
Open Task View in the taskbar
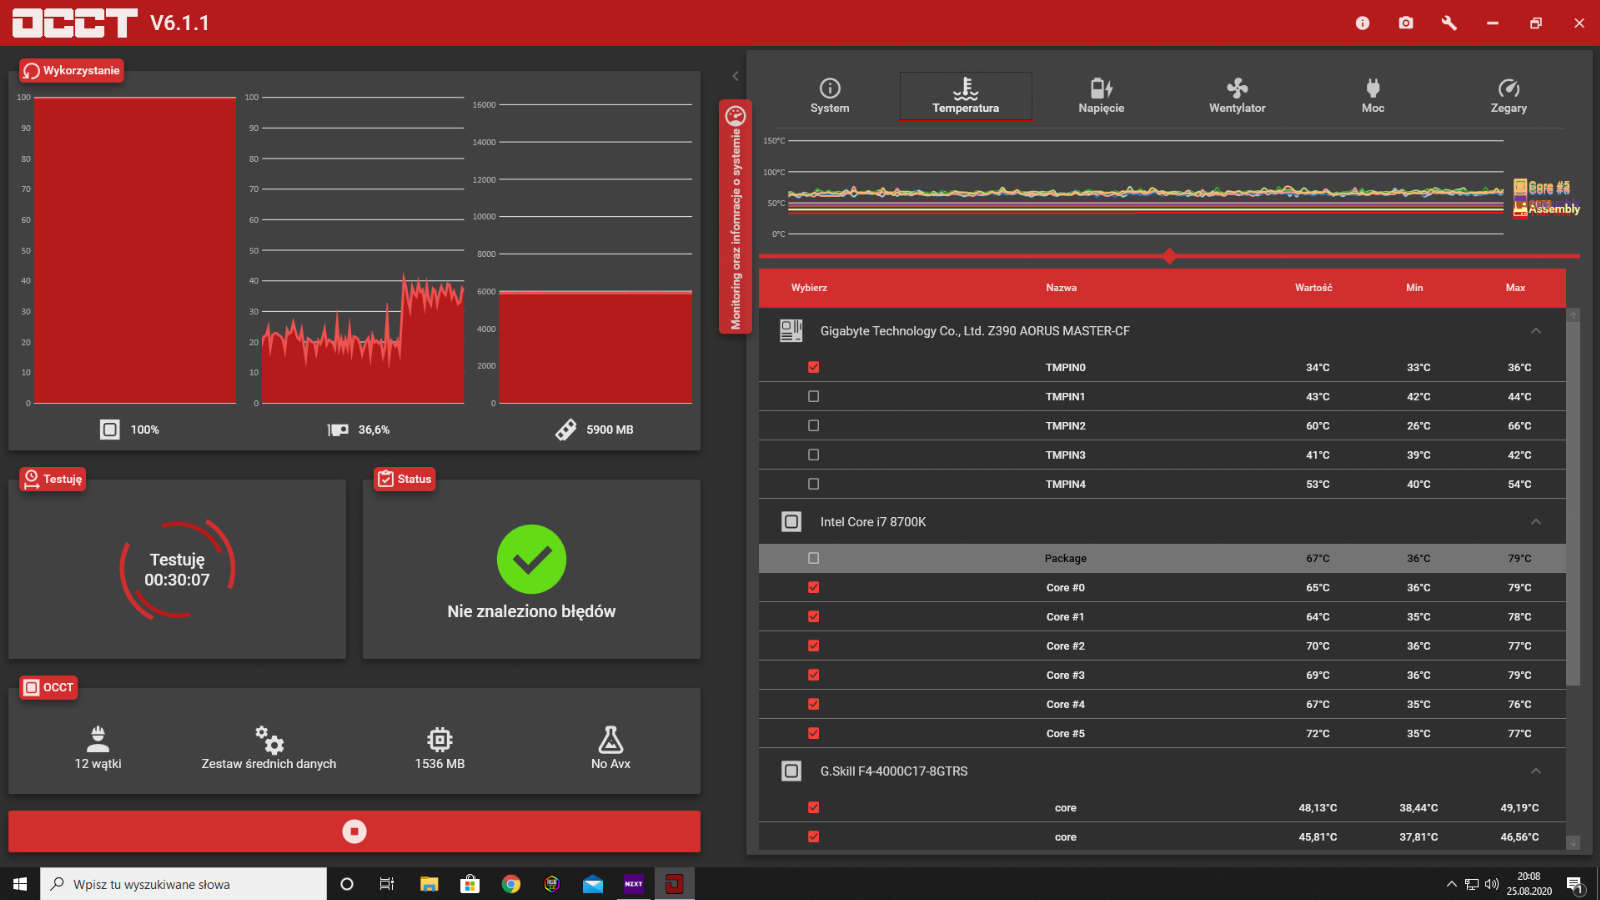387,884
